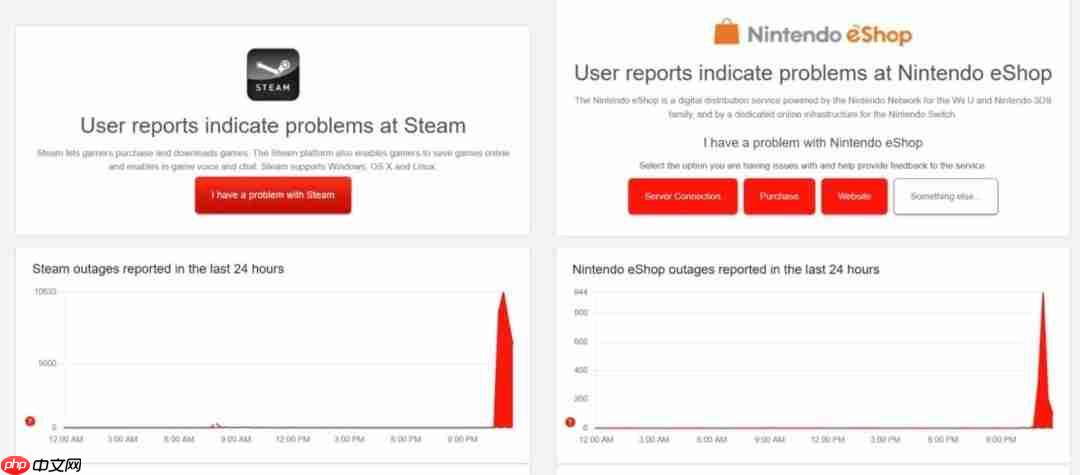Open the red help icon on Nintendo eShop chart

click(570, 422)
